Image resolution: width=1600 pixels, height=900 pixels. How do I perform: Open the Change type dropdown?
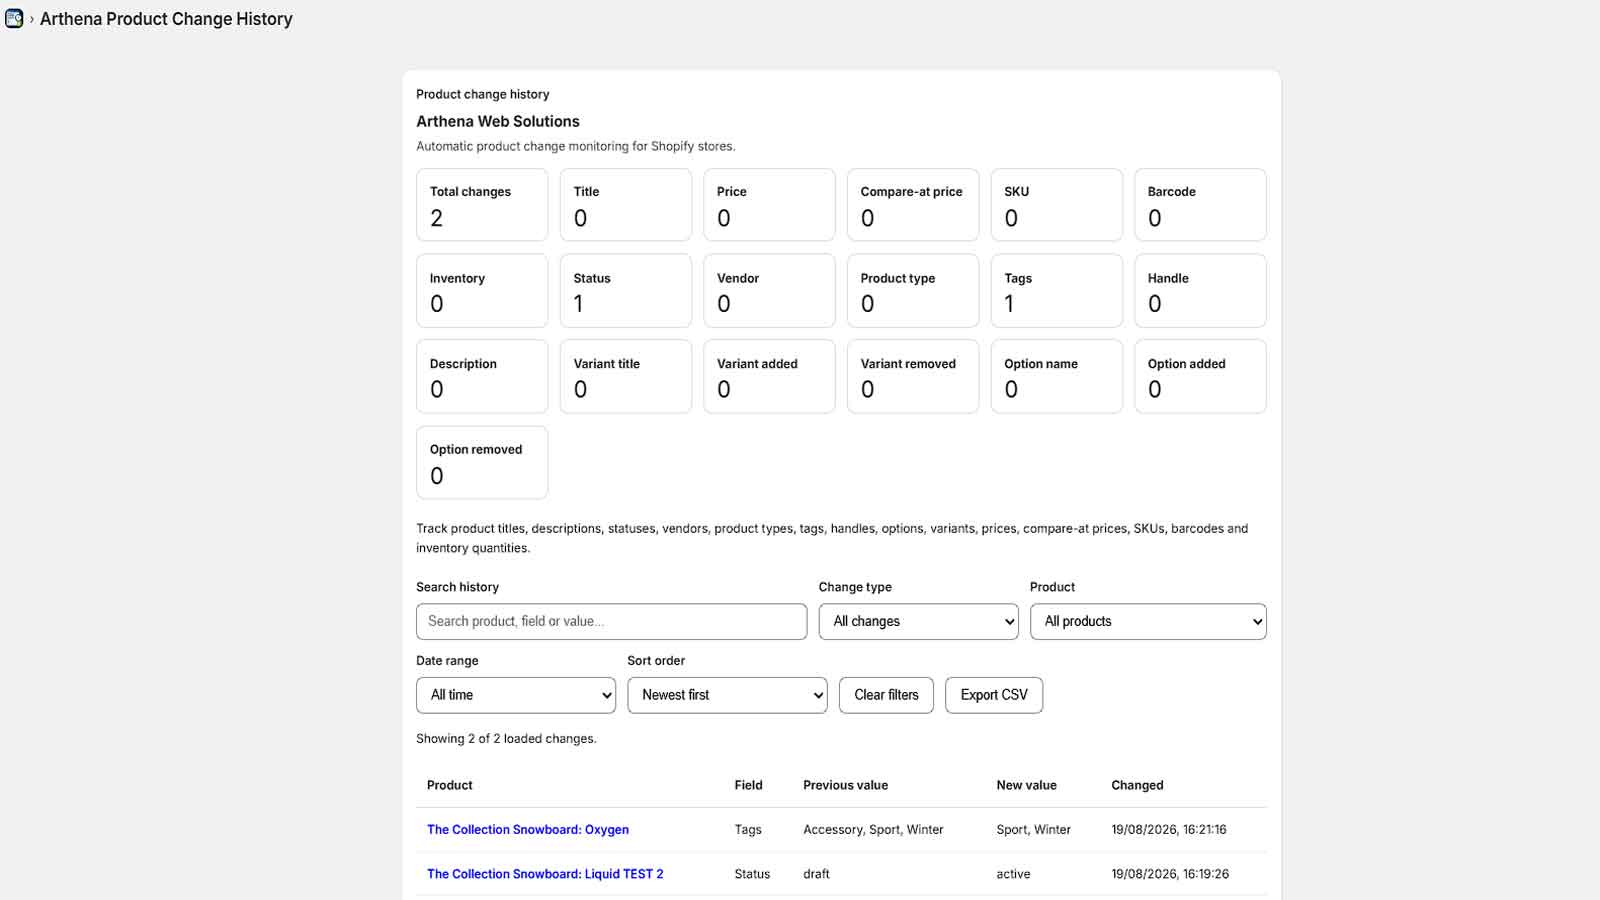pos(918,621)
